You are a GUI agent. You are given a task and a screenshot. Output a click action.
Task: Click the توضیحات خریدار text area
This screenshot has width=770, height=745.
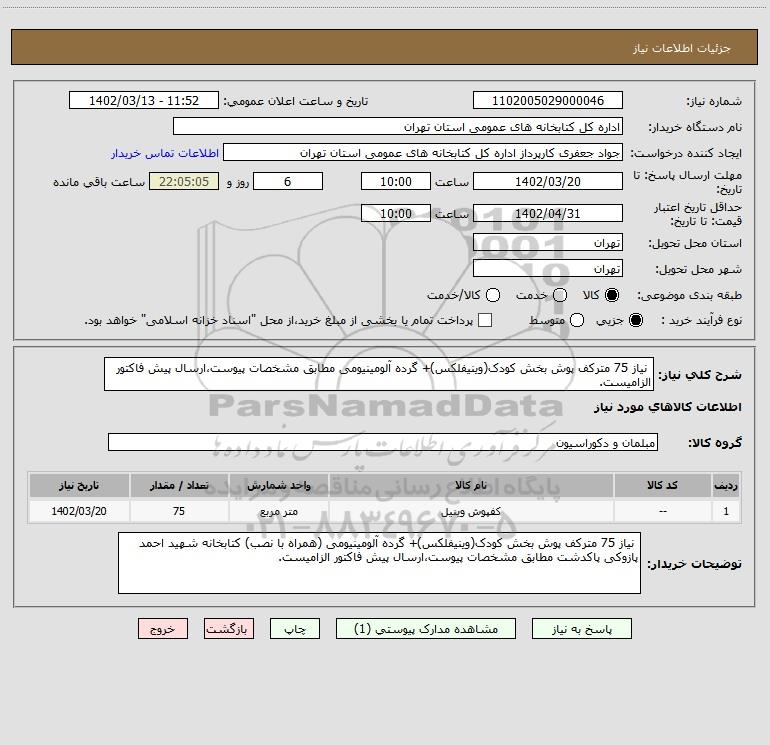click(x=380, y=563)
